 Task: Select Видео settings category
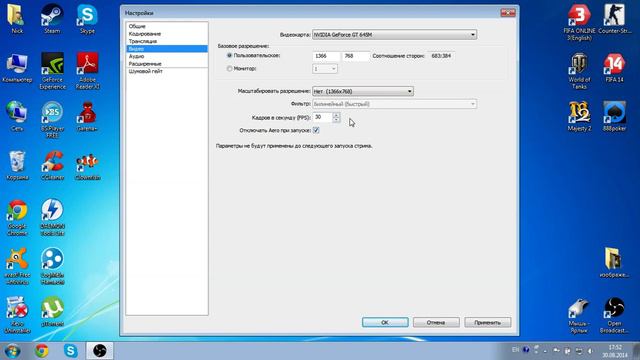167,49
